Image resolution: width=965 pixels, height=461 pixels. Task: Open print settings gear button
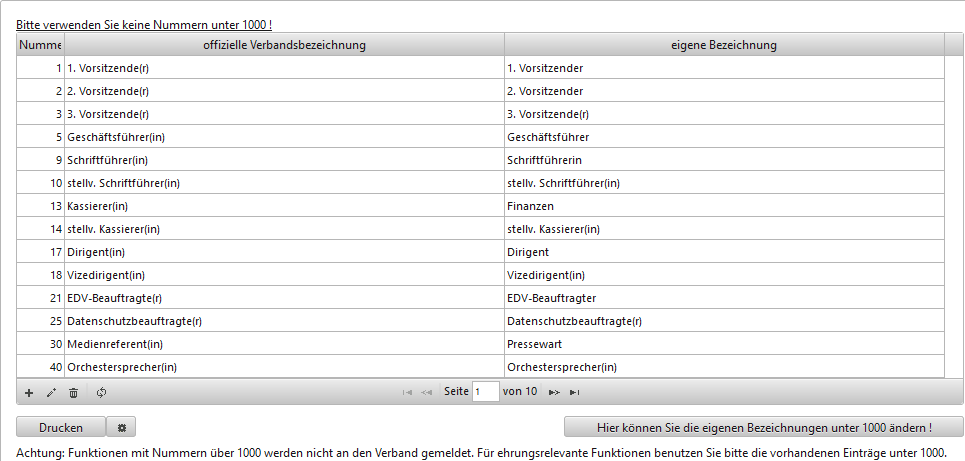pyautogui.click(x=121, y=427)
